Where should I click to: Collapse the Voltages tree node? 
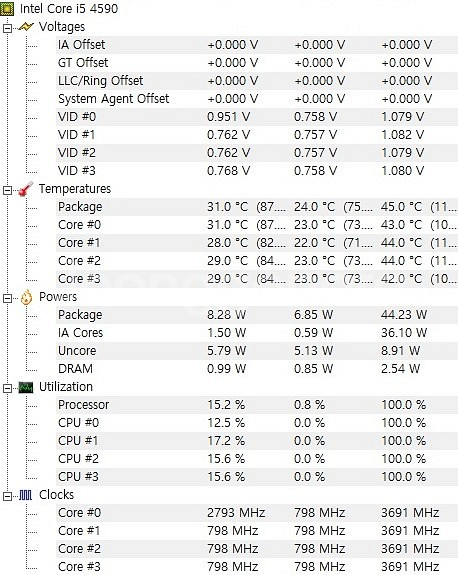[x=7, y=28]
